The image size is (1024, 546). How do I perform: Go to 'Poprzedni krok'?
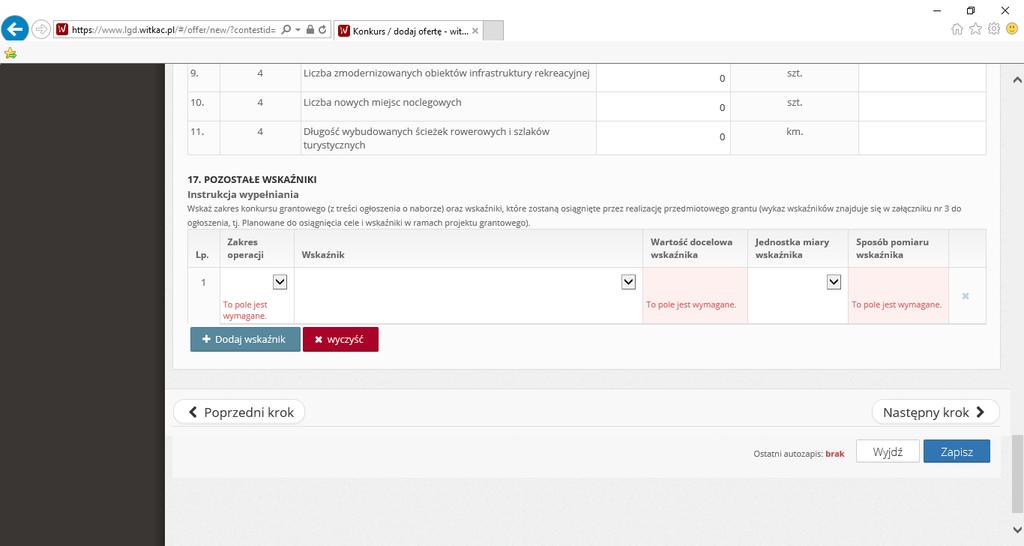click(x=239, y=412)
